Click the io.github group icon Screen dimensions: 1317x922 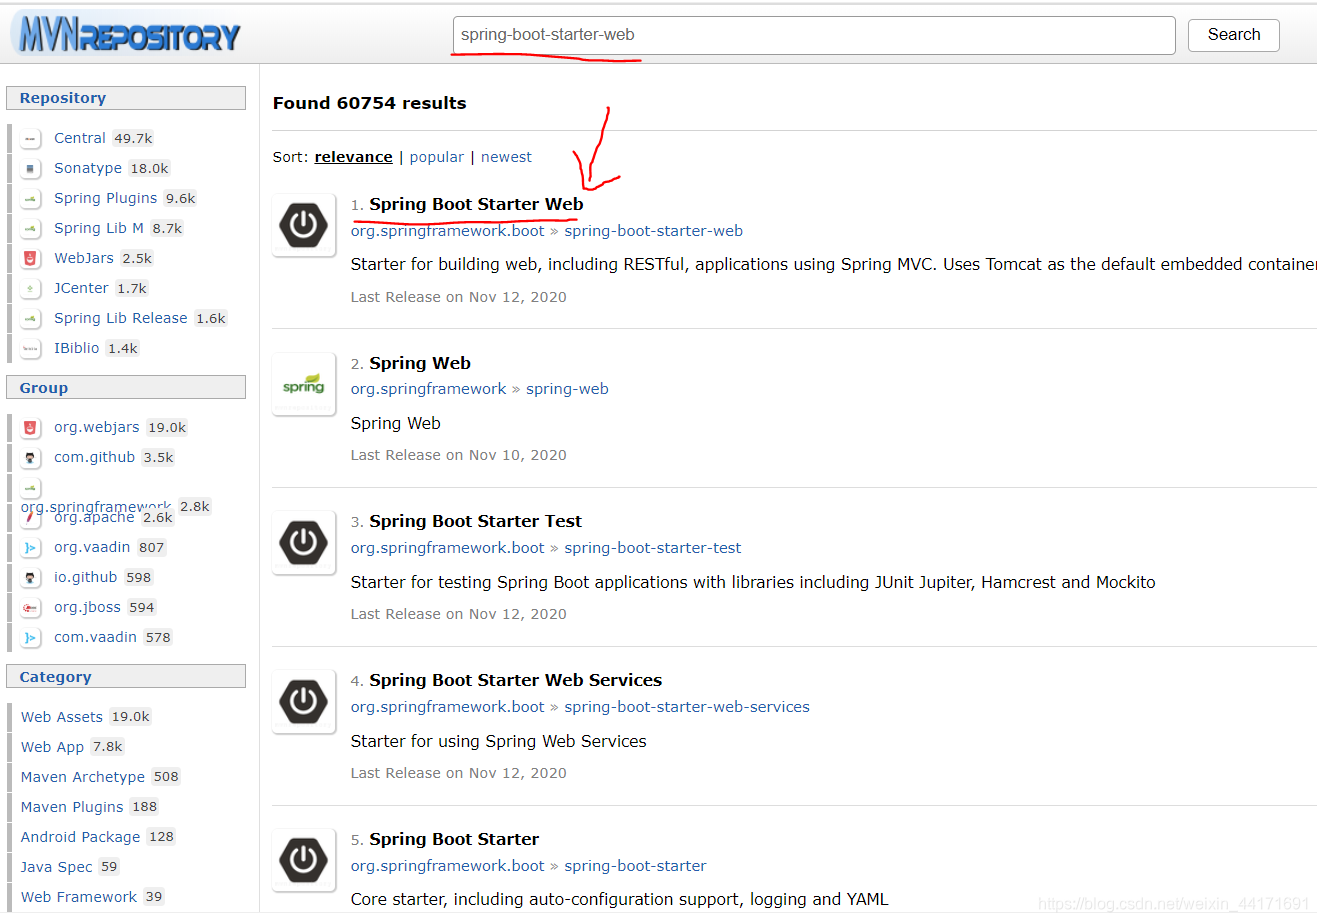click(x=30, y=578)
